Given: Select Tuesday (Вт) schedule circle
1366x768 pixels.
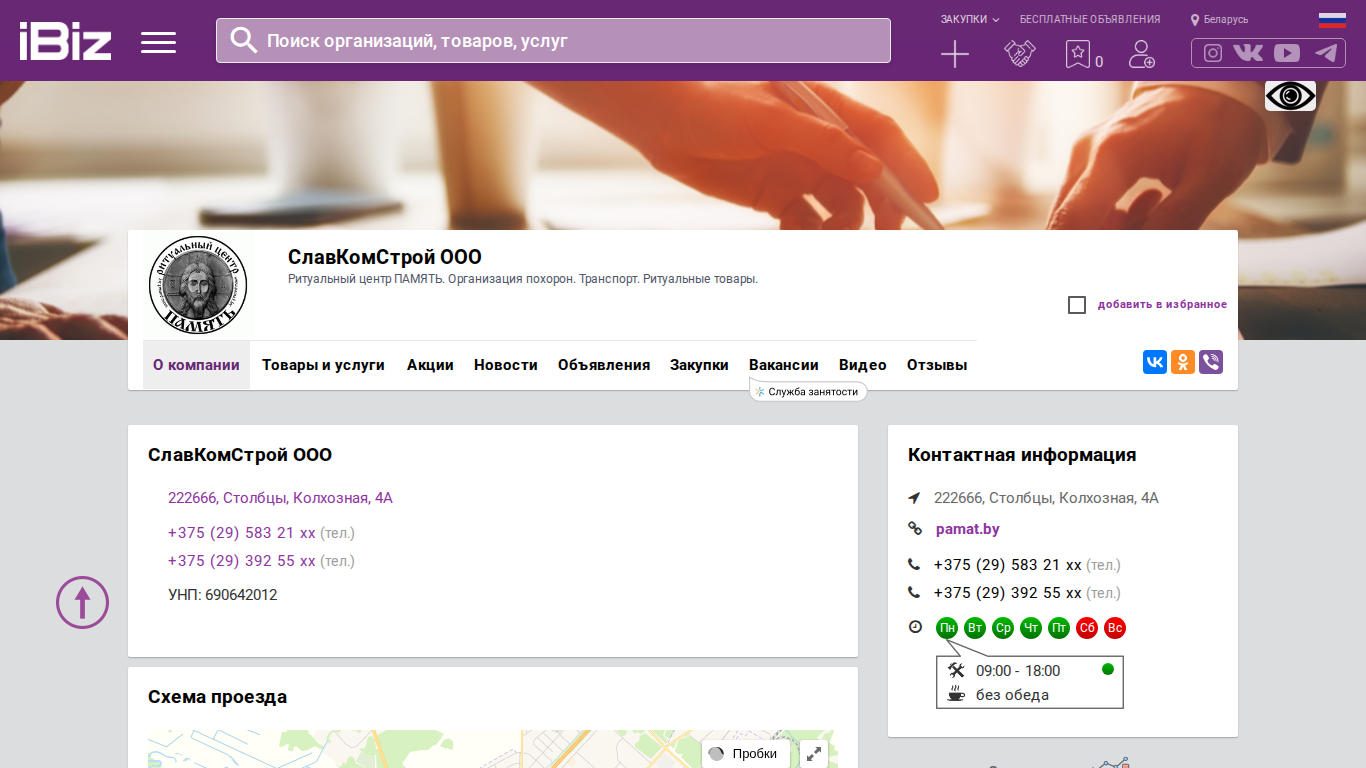Looking at the screenshot, I should (975, 628).
